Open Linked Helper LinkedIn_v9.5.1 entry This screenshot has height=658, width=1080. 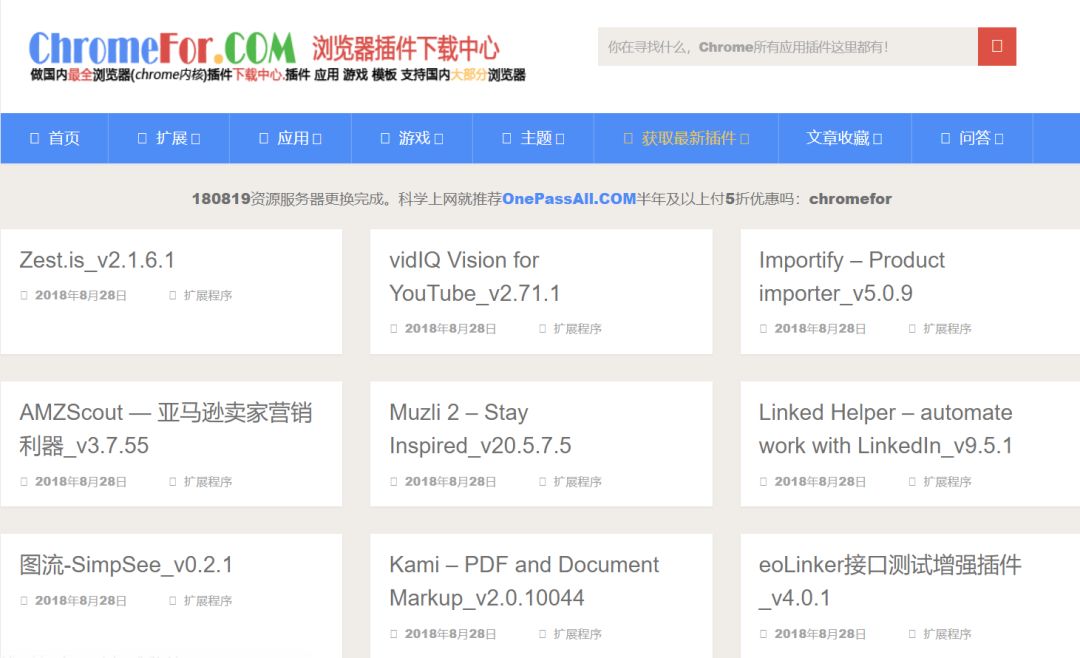(x=885, y=429)
